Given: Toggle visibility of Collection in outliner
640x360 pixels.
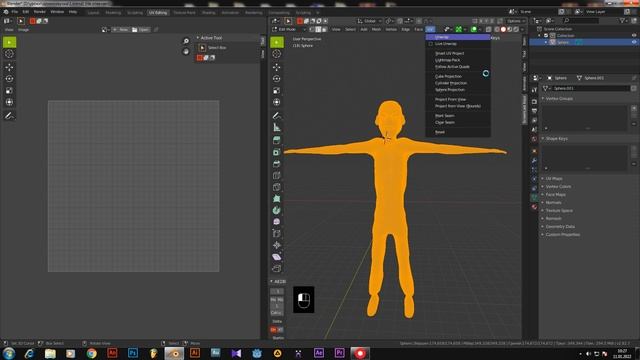Looking at the screenshot, I should [x=634, y=36].
